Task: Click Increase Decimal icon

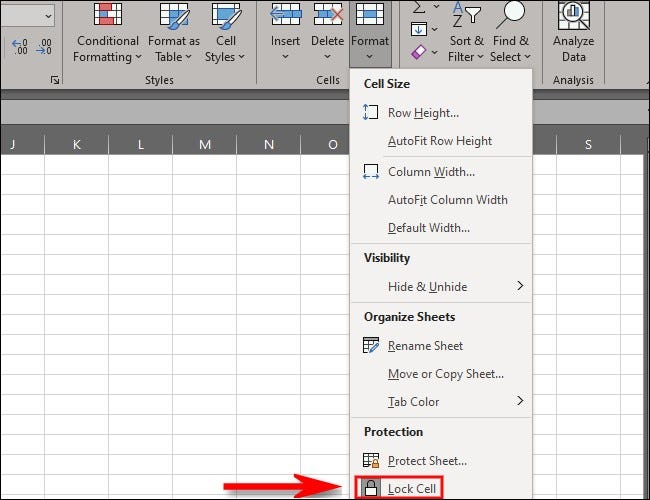Action: click(x=20, y=46)
